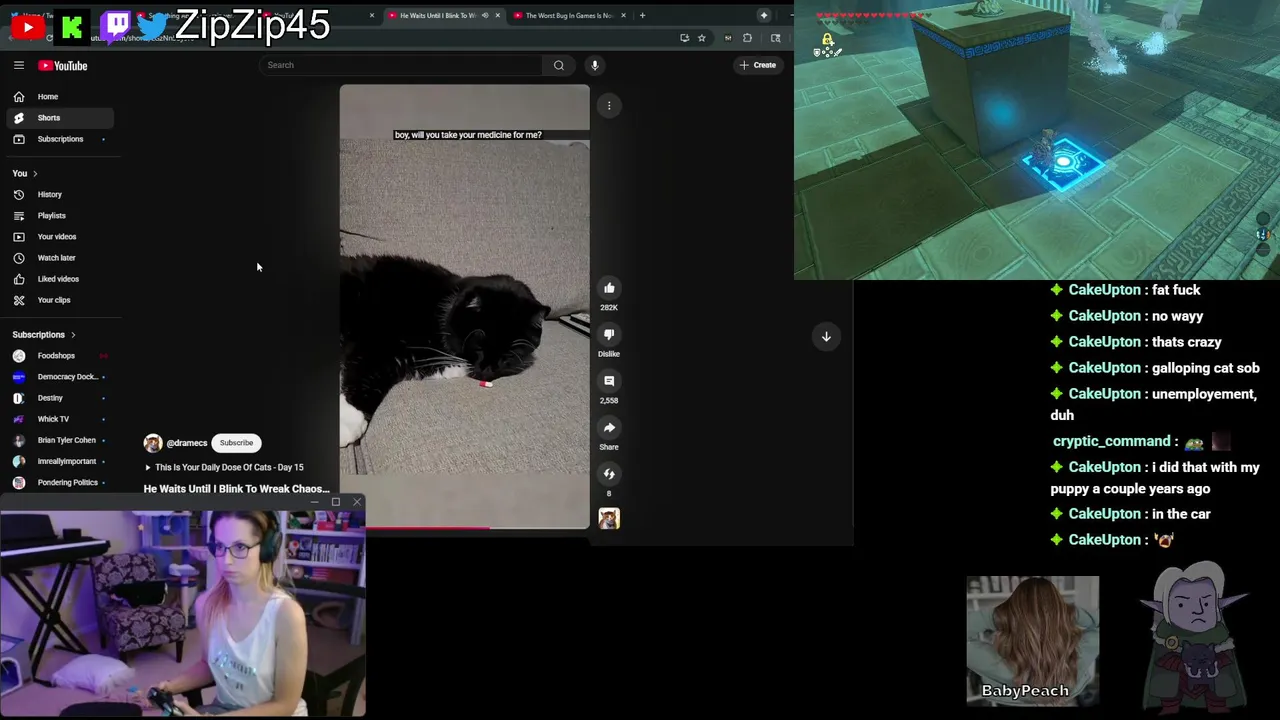Click the YouTube logo home link
The image size is (1280, 720).
(63, 65)
